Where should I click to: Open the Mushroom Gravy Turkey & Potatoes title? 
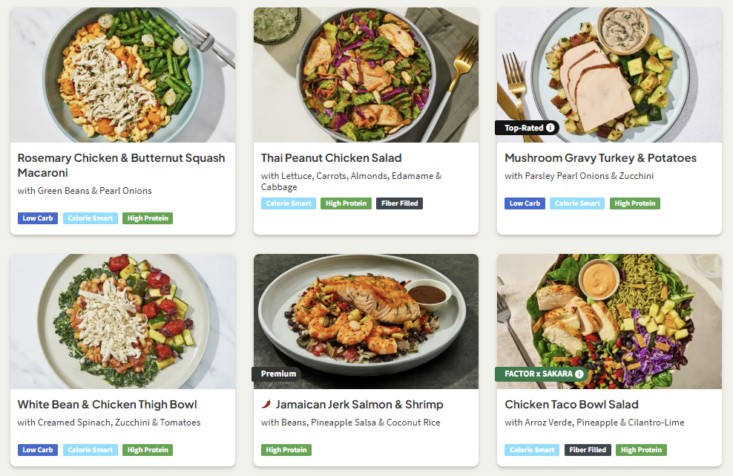(600, 158)
